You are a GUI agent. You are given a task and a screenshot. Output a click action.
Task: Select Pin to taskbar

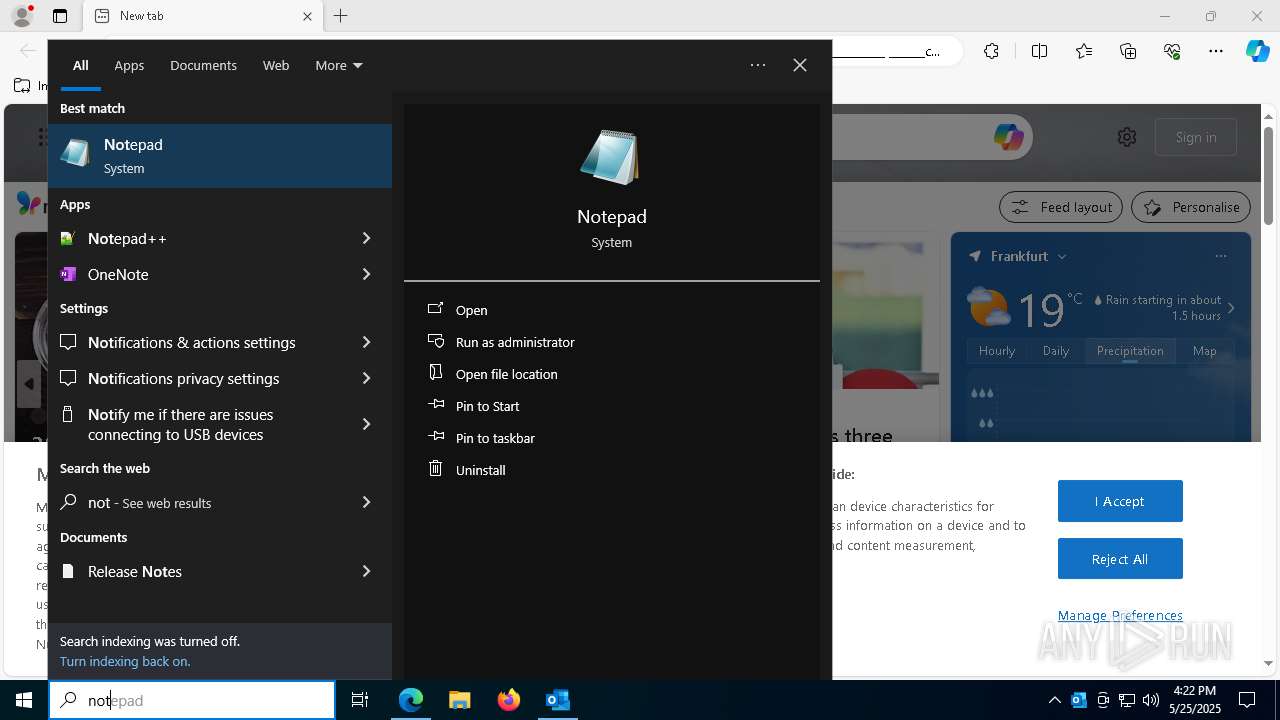pyautogui.click(x=495, y=438)
